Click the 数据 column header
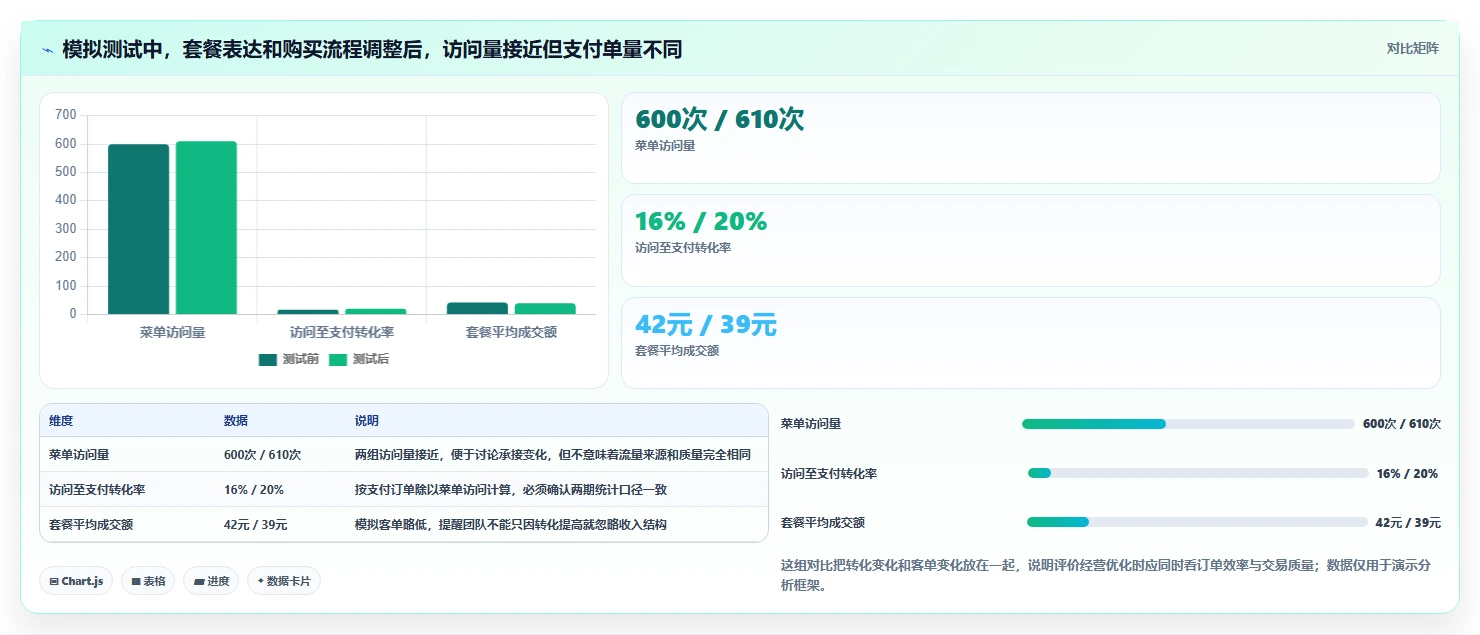The image size is (1480, 635). coord(236,421)
